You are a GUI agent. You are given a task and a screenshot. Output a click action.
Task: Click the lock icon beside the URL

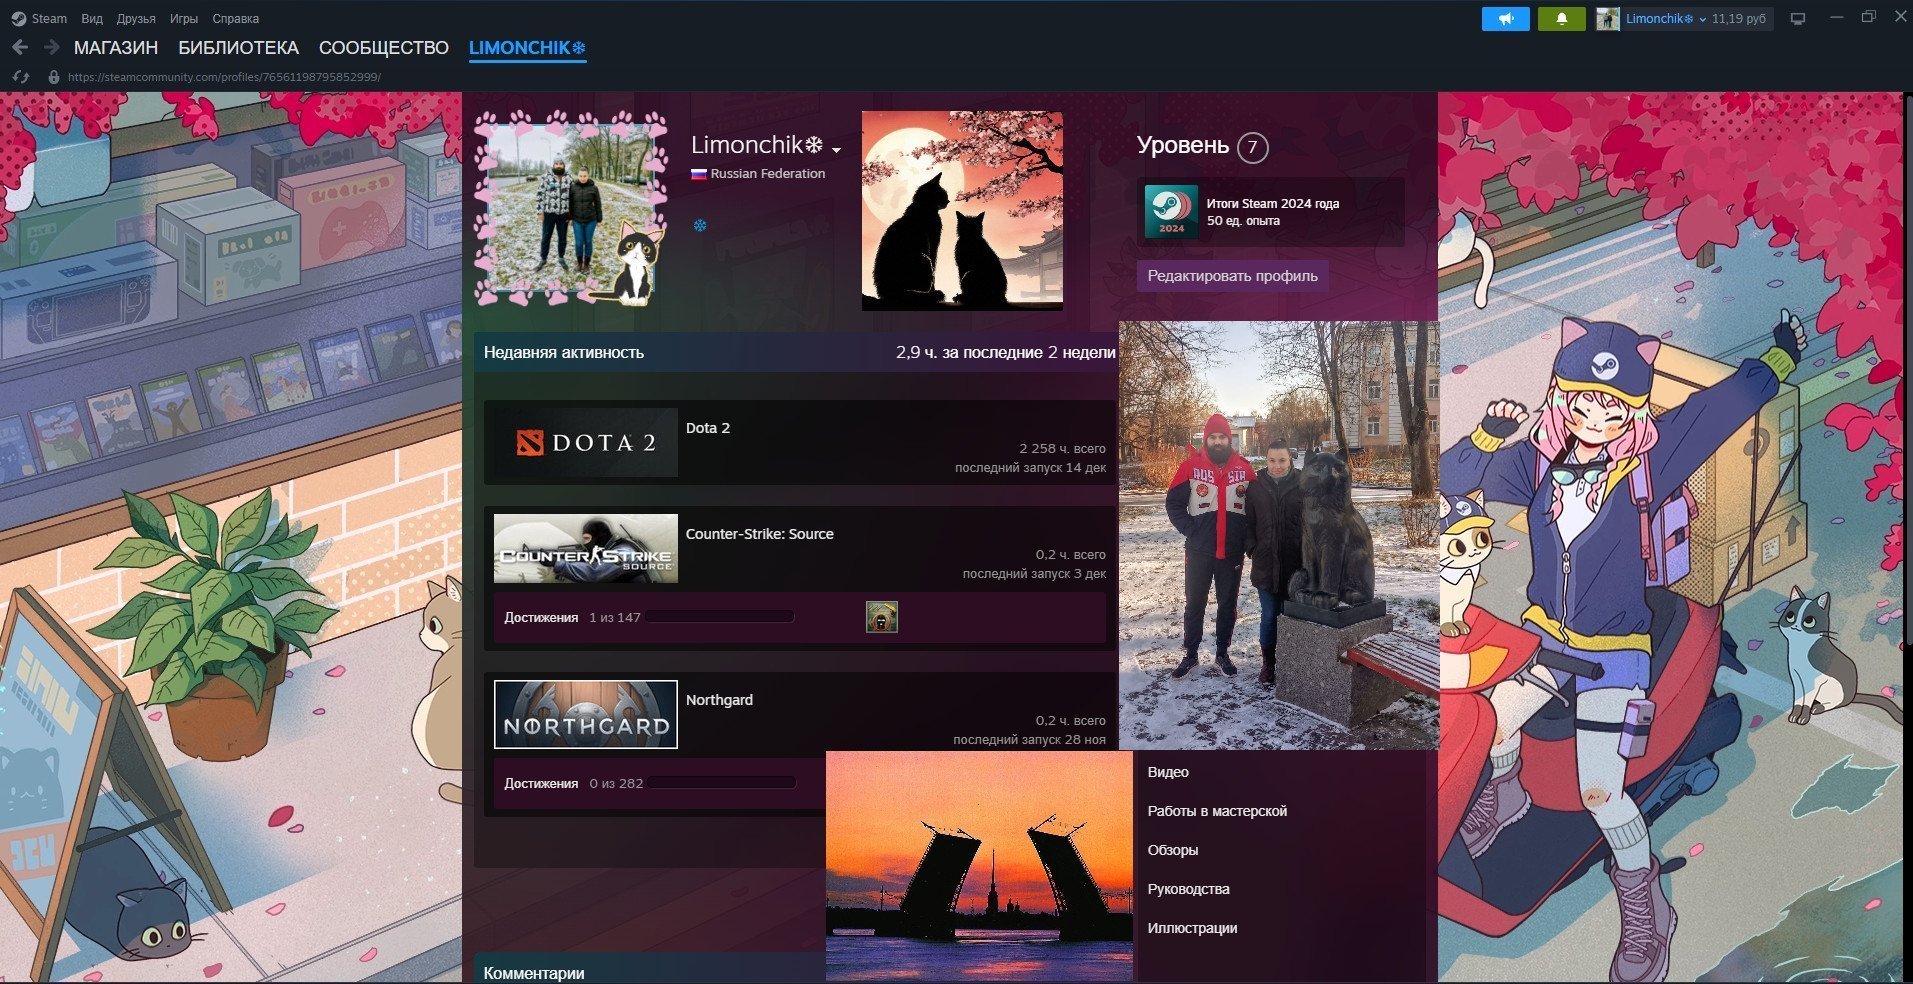[54, 77]
